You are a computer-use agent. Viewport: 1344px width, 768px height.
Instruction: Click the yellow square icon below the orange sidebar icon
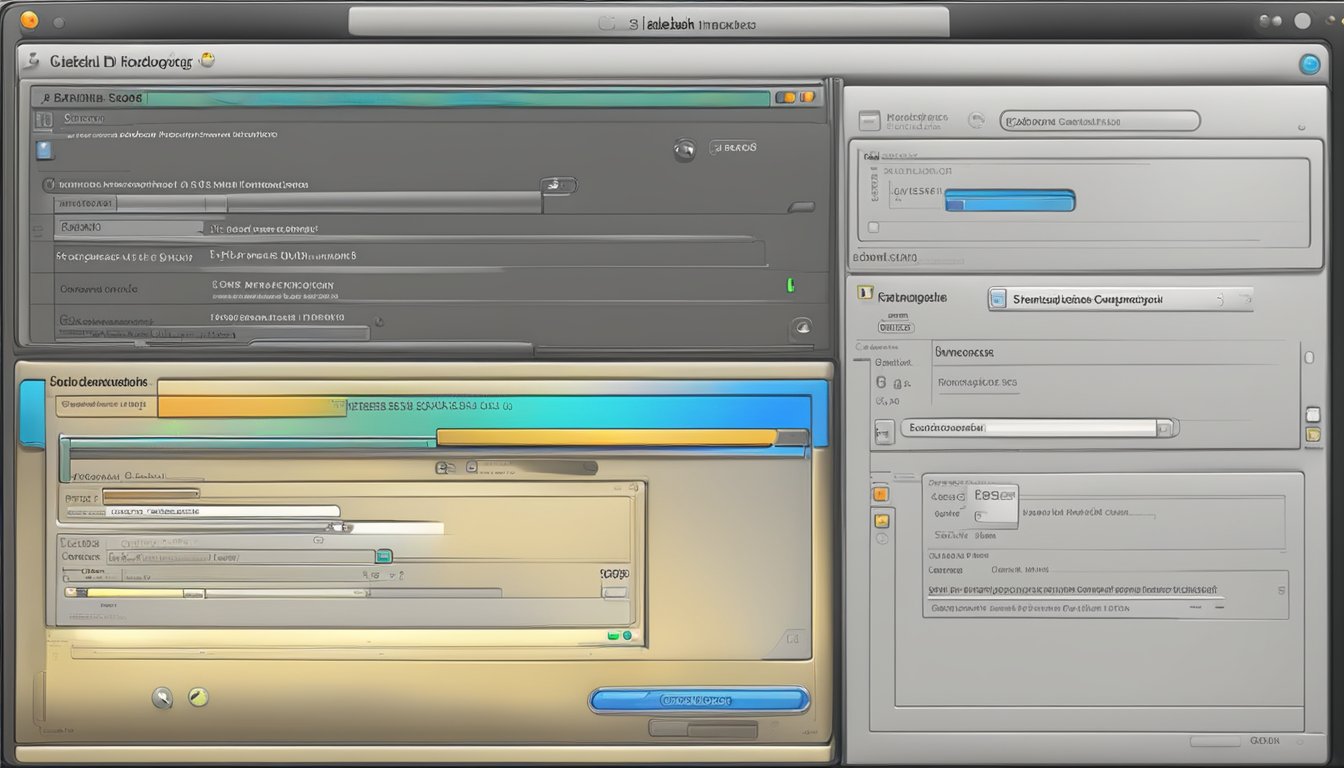click(x=882, y=520)
